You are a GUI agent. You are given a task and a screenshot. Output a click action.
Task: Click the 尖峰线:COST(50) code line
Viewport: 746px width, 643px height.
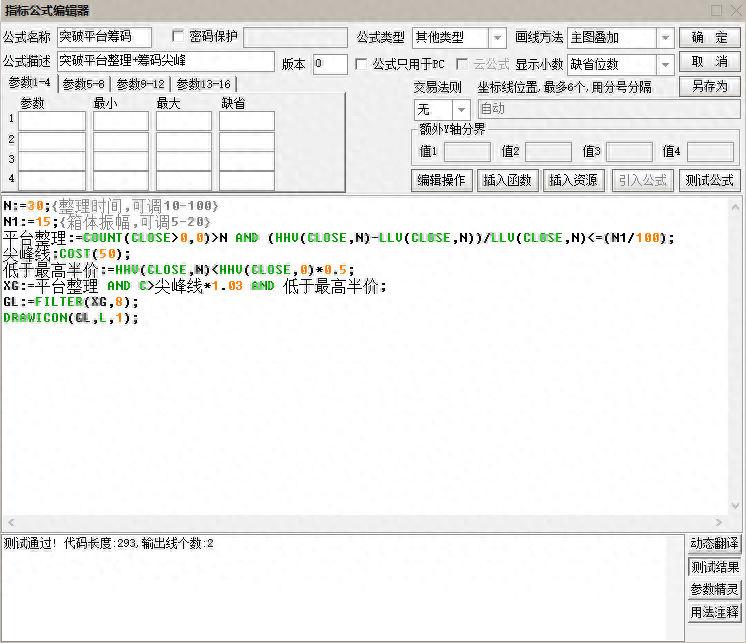(66, 254)
